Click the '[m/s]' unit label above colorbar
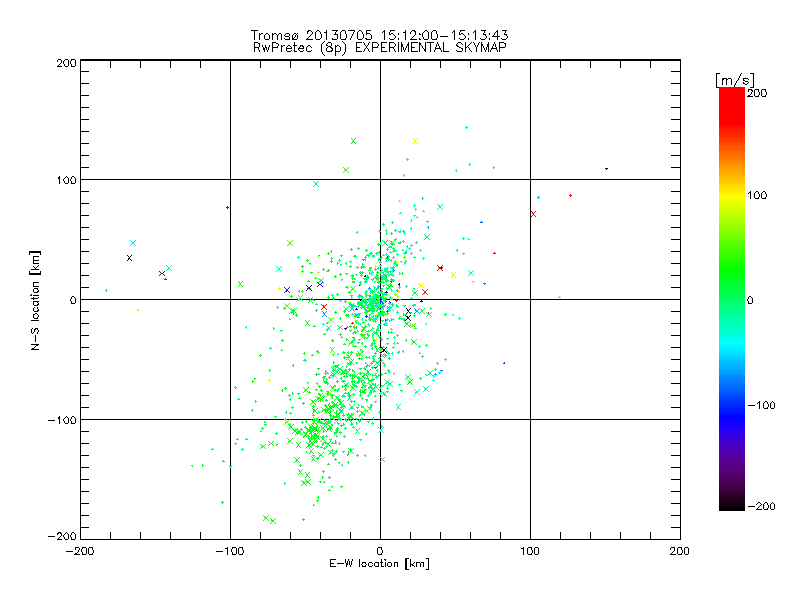The height and width of the screenshot is (600, 800). pyautogui.click(x=735, y=80)
